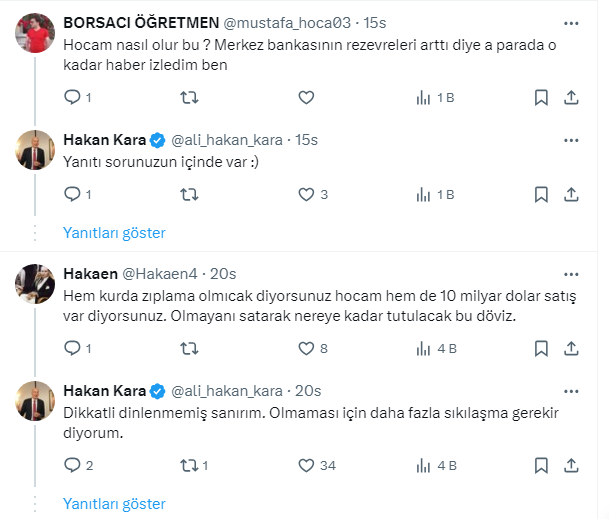Show replies under the last Hakan Kara reply
609x519 pixels.
(x=114, y=503)
